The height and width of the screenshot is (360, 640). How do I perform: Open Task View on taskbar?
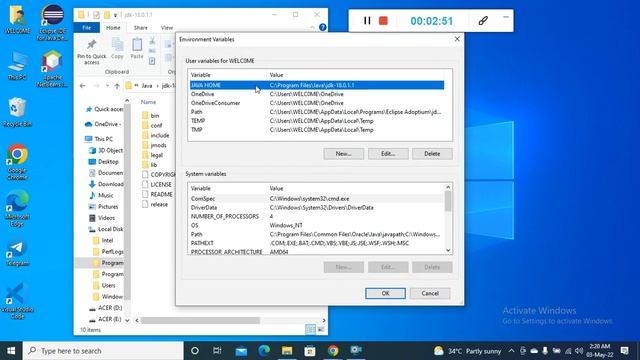click(x=217, y=351)
